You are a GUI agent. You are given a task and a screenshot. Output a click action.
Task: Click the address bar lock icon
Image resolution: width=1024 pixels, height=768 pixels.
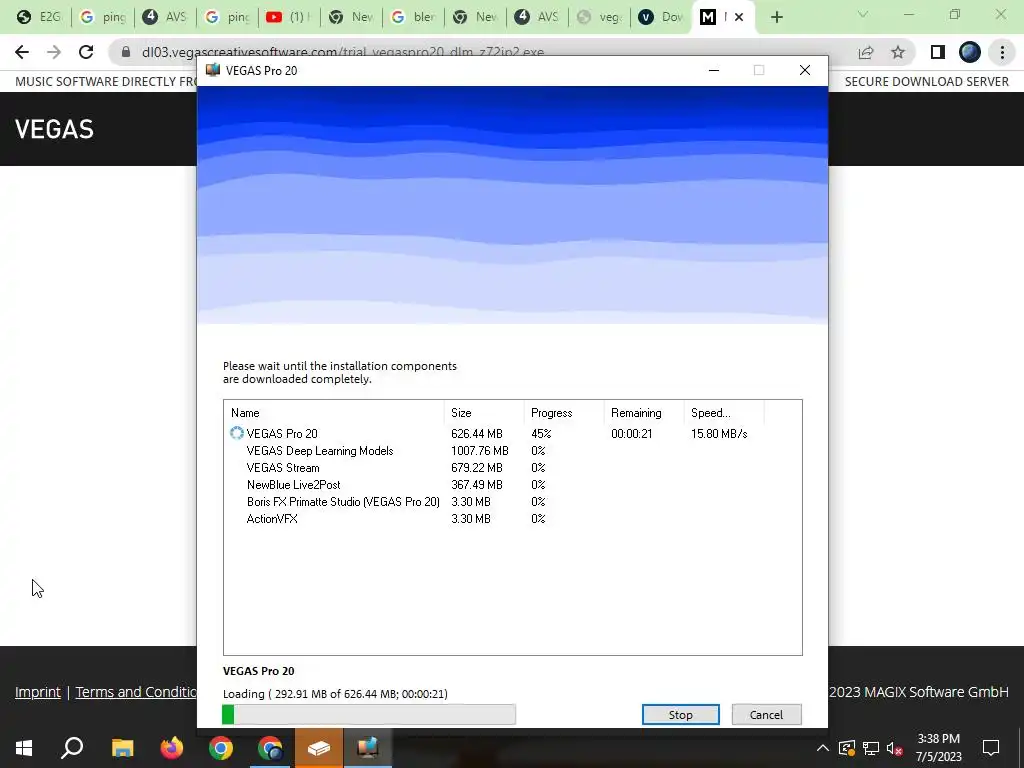click(125, 52)
